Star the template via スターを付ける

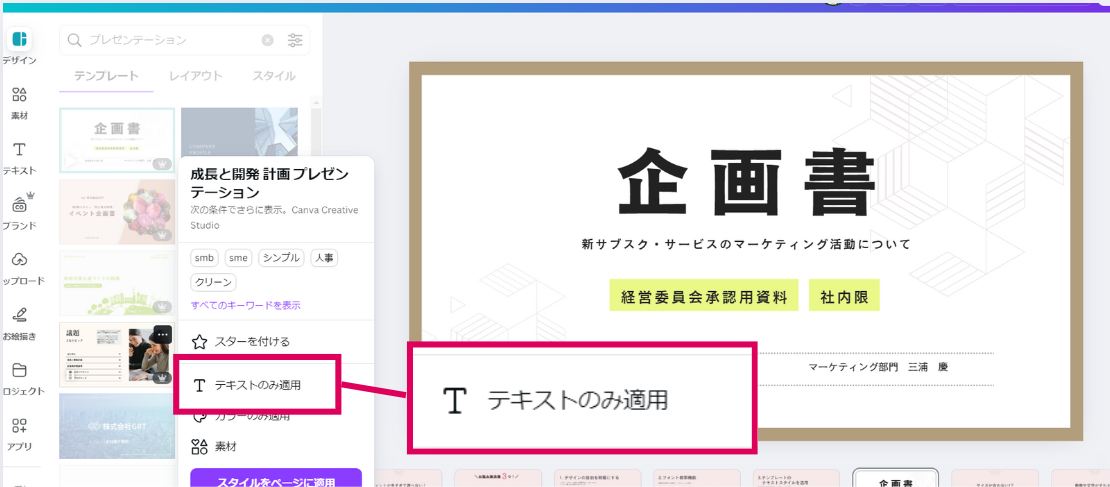(x=251, y=341)
